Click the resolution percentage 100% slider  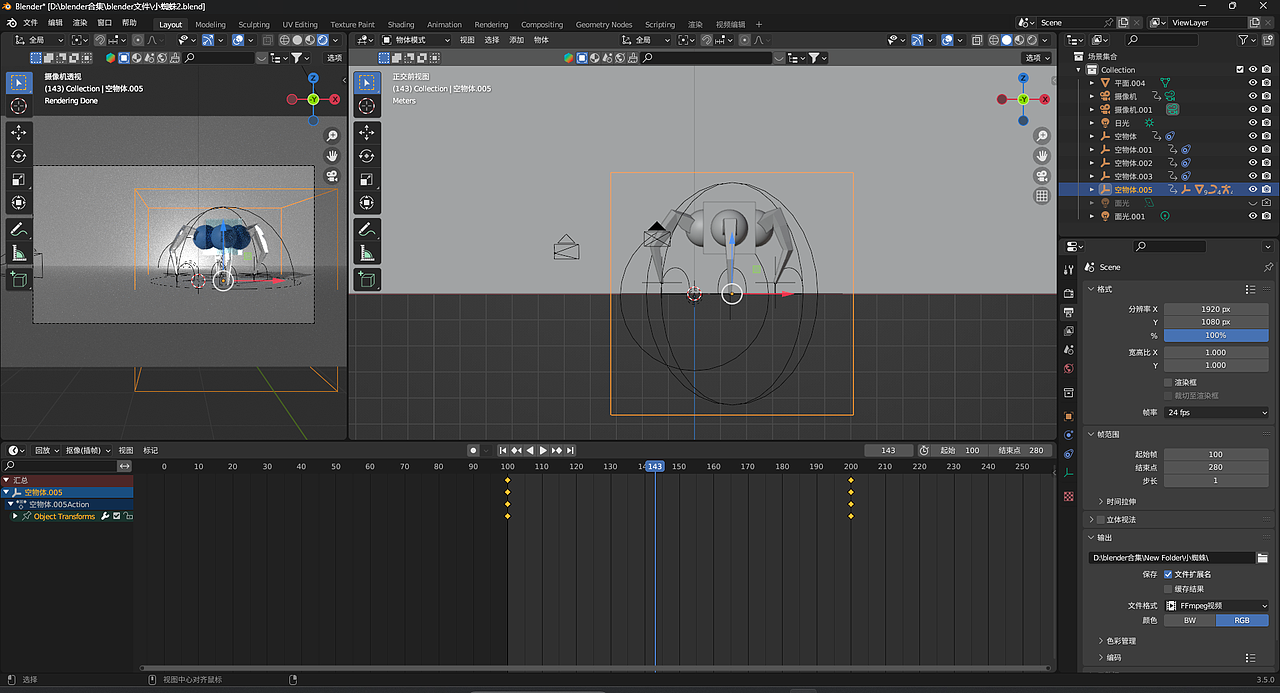(1216, 335)
